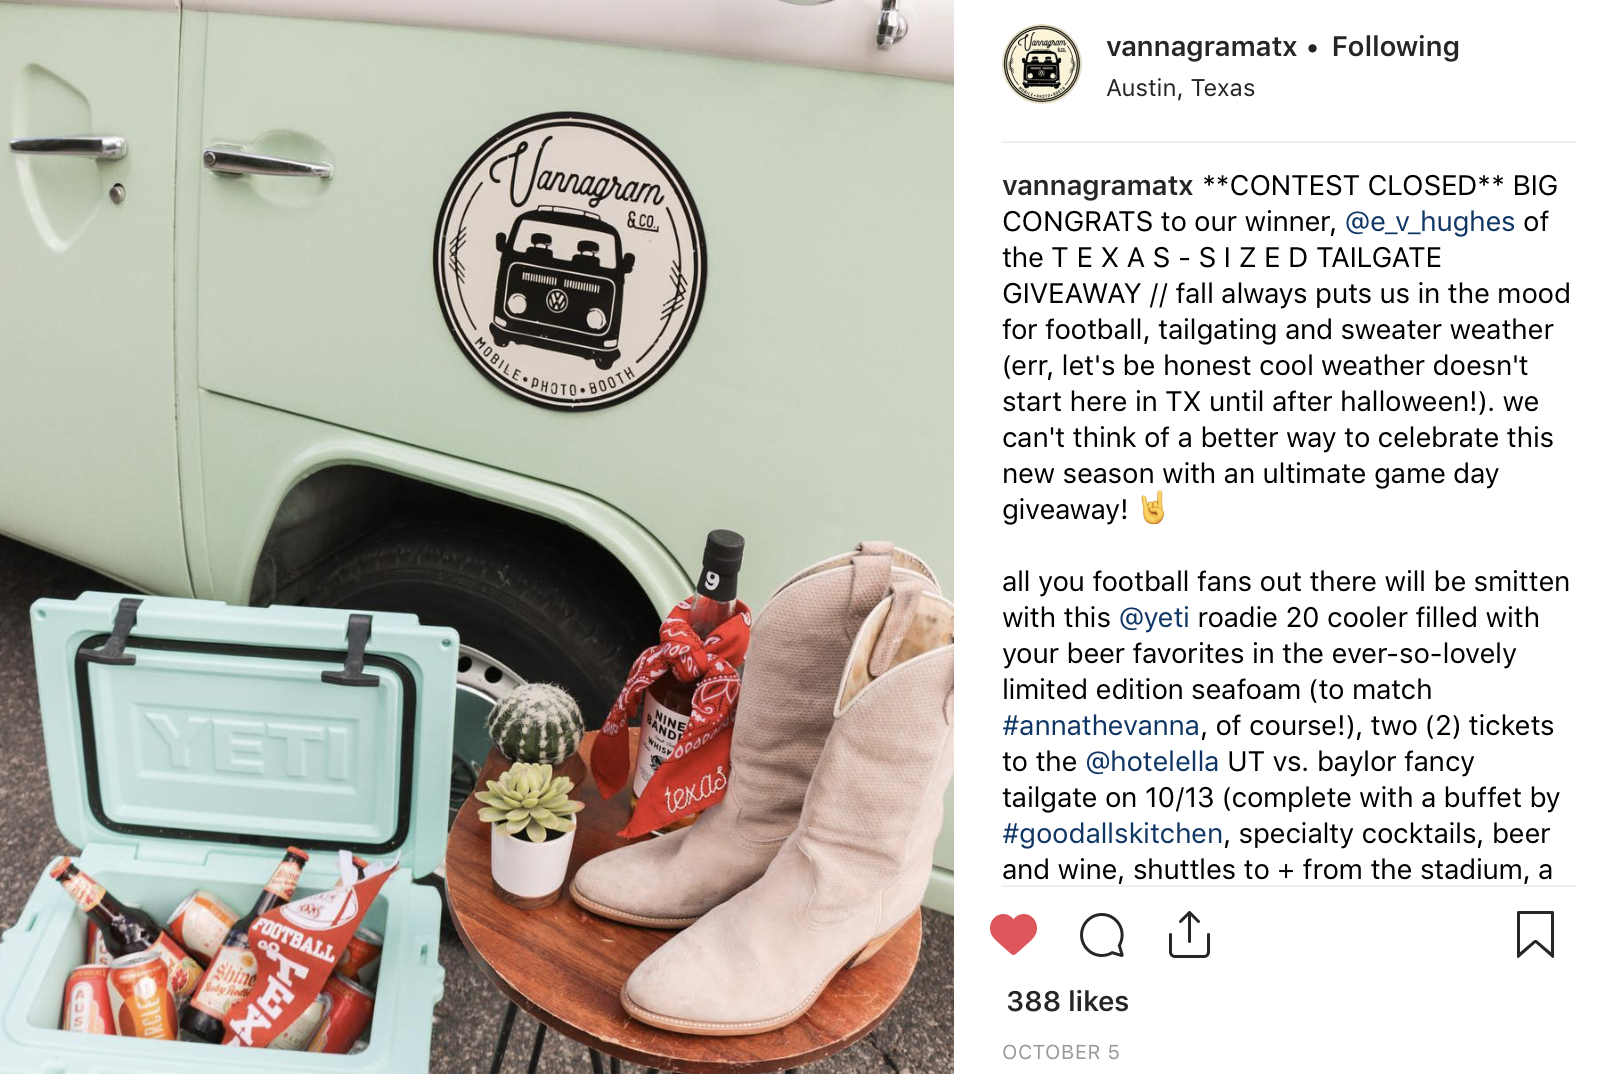Click the rock-on hand emoji in caption
This screenshot has width=1616, height=1074.
(x=1153, y=508)
